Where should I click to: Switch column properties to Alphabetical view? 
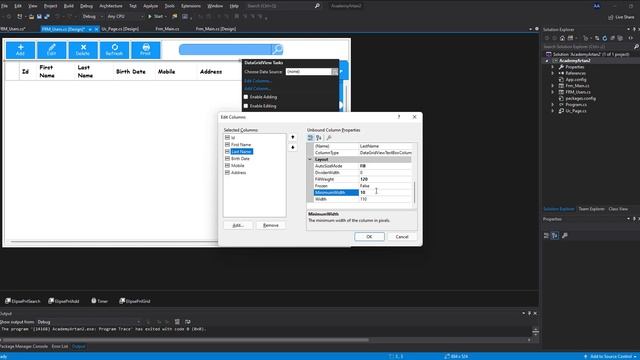319,138
